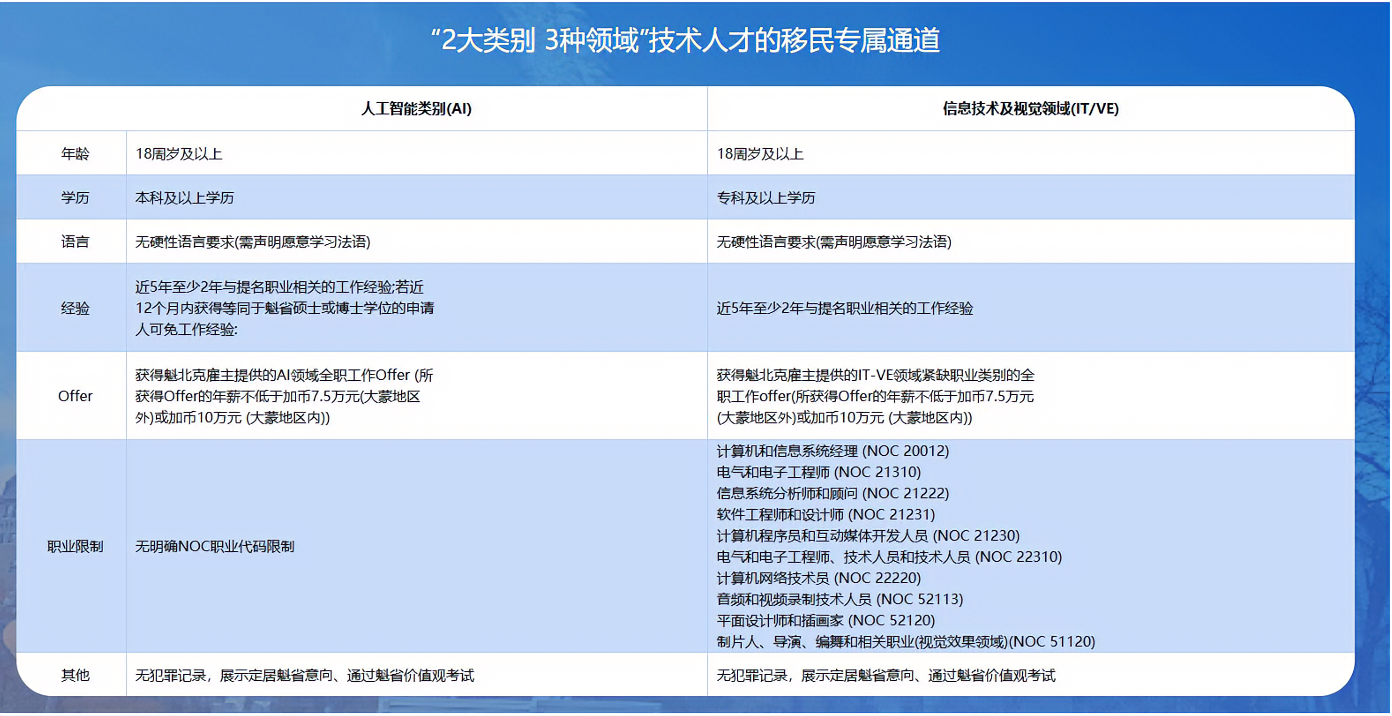Select the 信息技术及视觉领域(IT/VE) column header
The image size is (1392, 716).
pos(1031,109)
